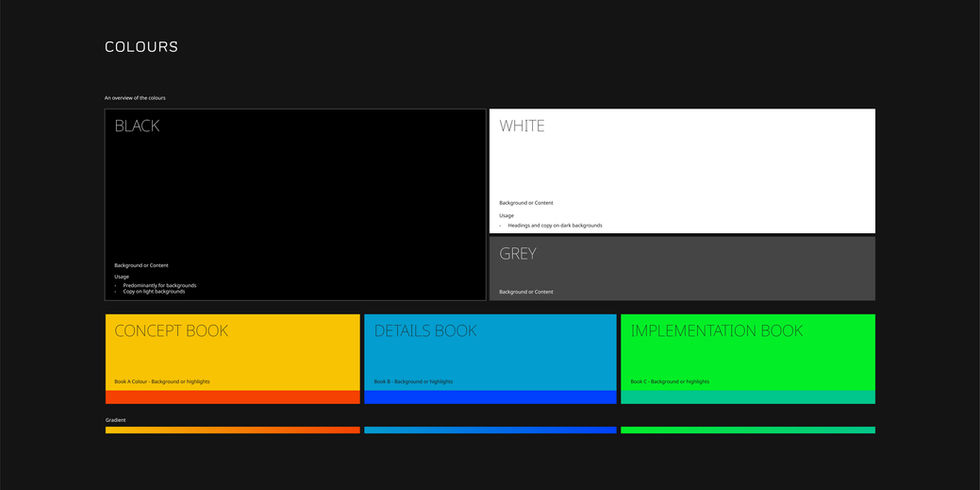Click the 'Usage' label in Black panel

pos(122,276)
